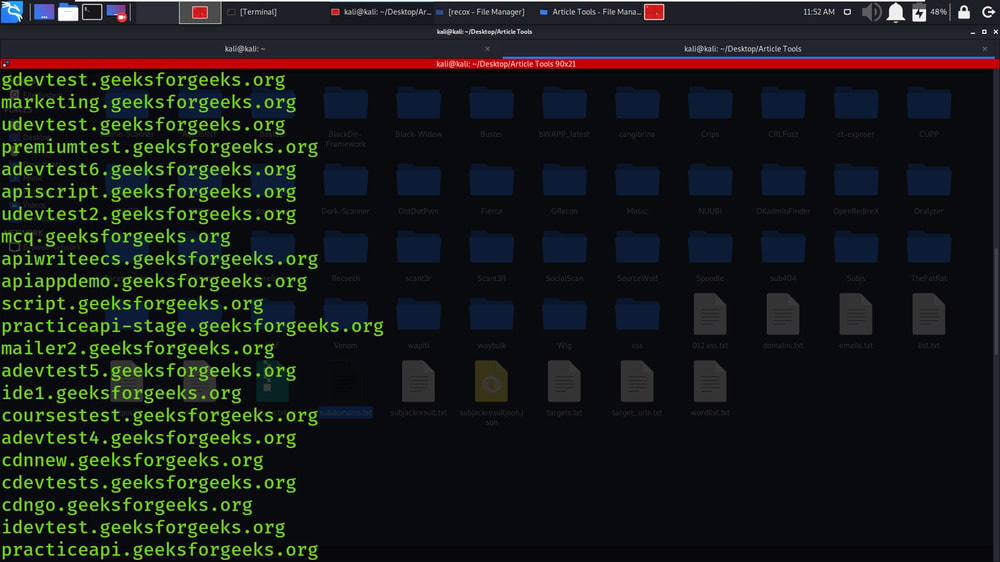Click the line apiappdemo.geeksforgeeks.org
The height and width of the screenshot is (562, 1000).
[x=154, y=281]
